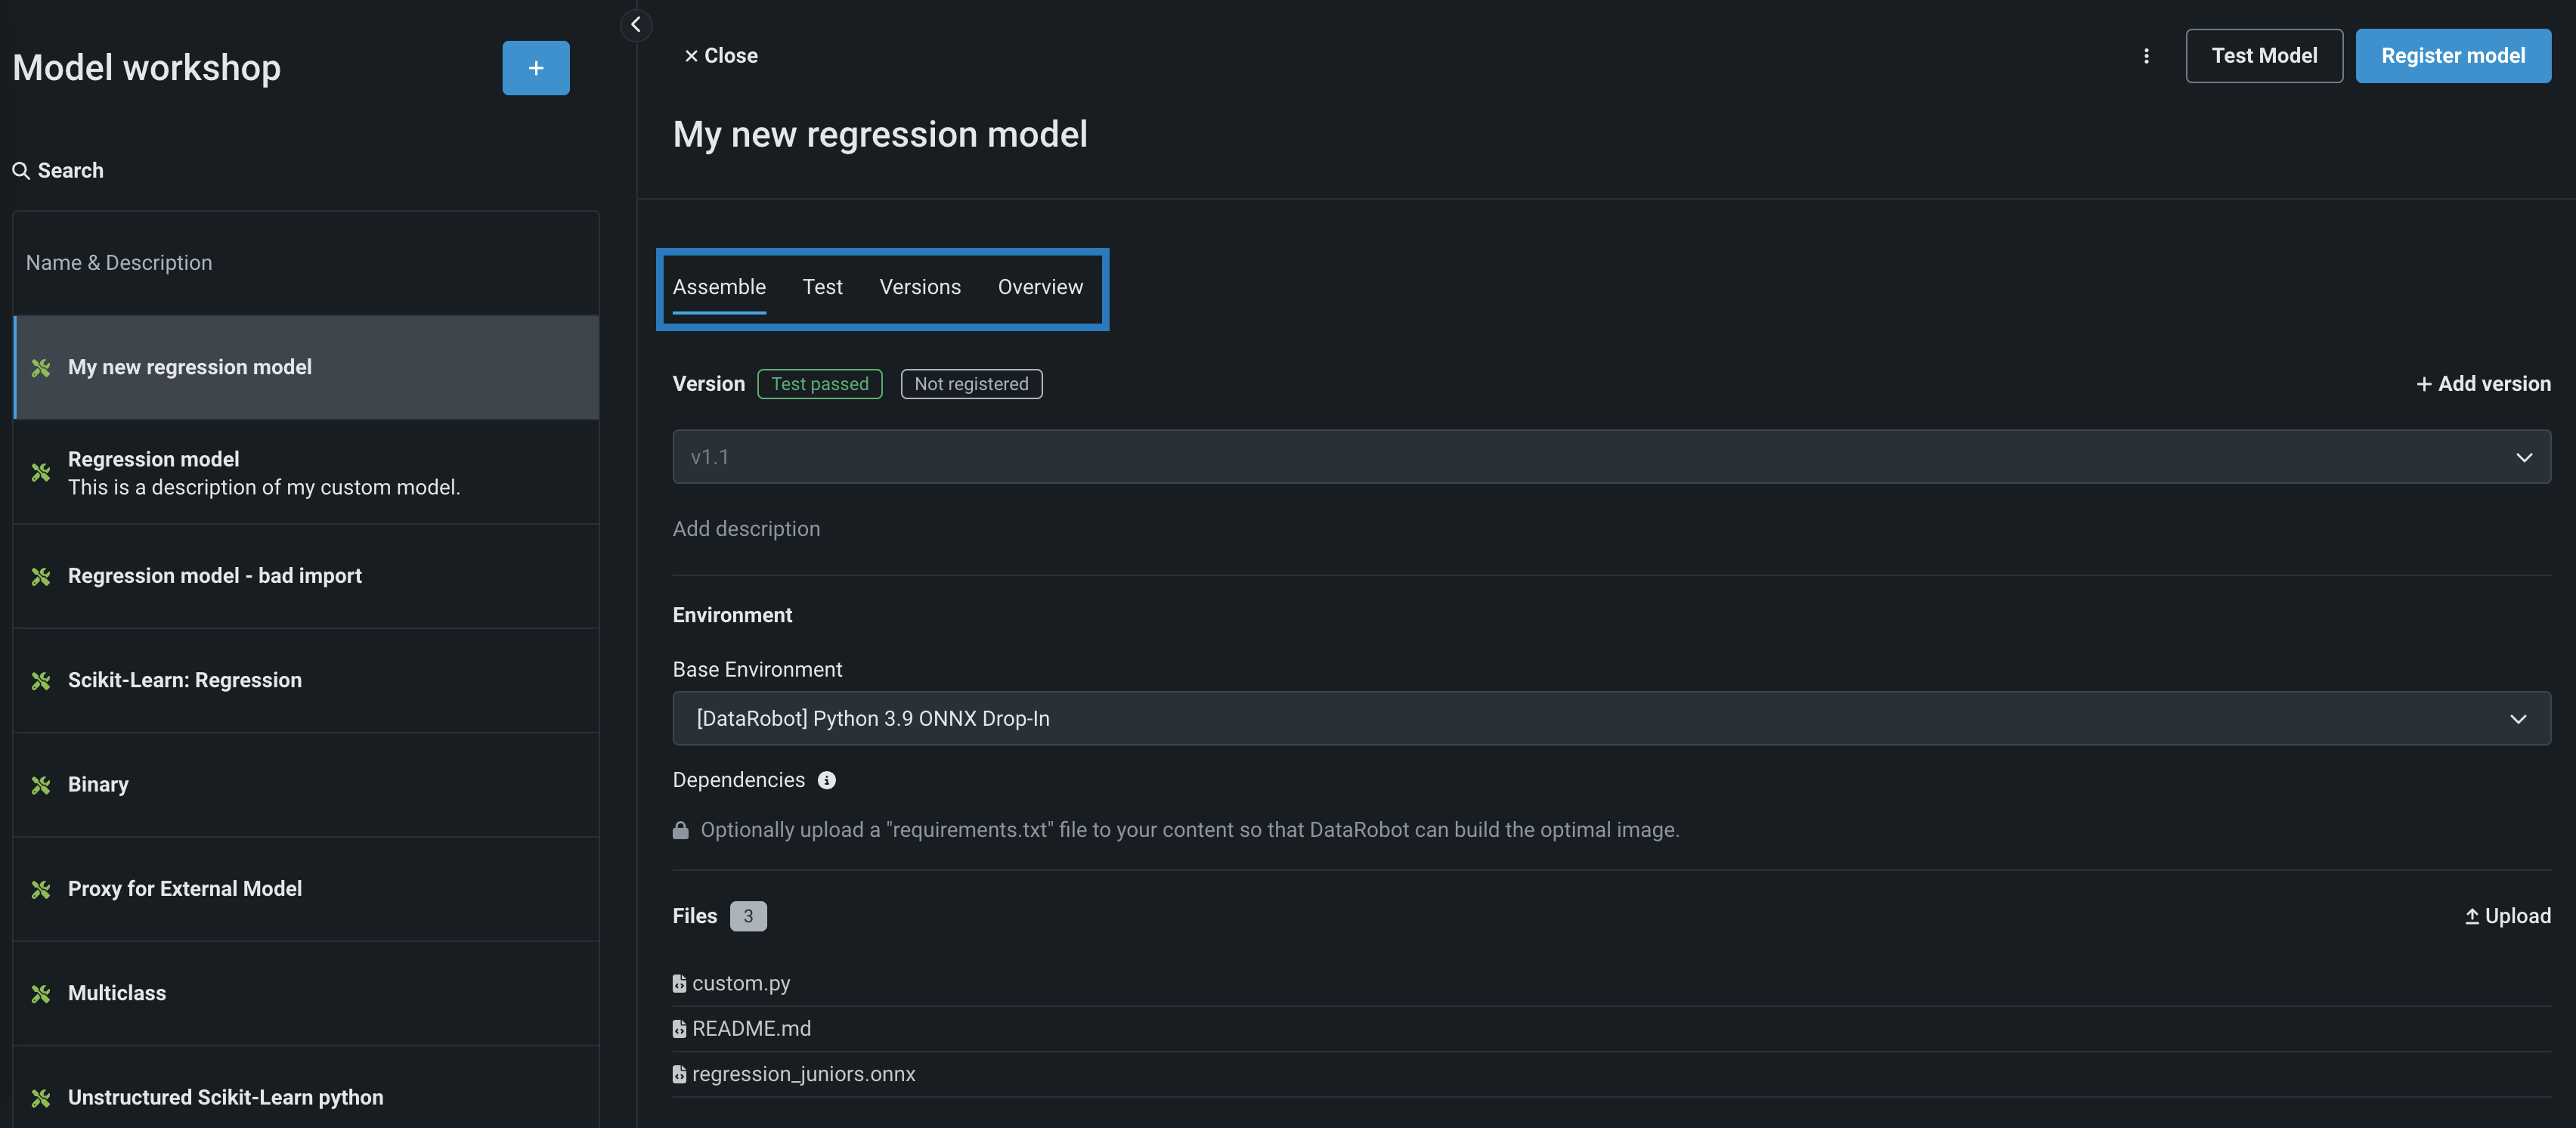This screenshot has width=2576, height=1128.
Task: Open the Versions tab
Action: [919, 287]
